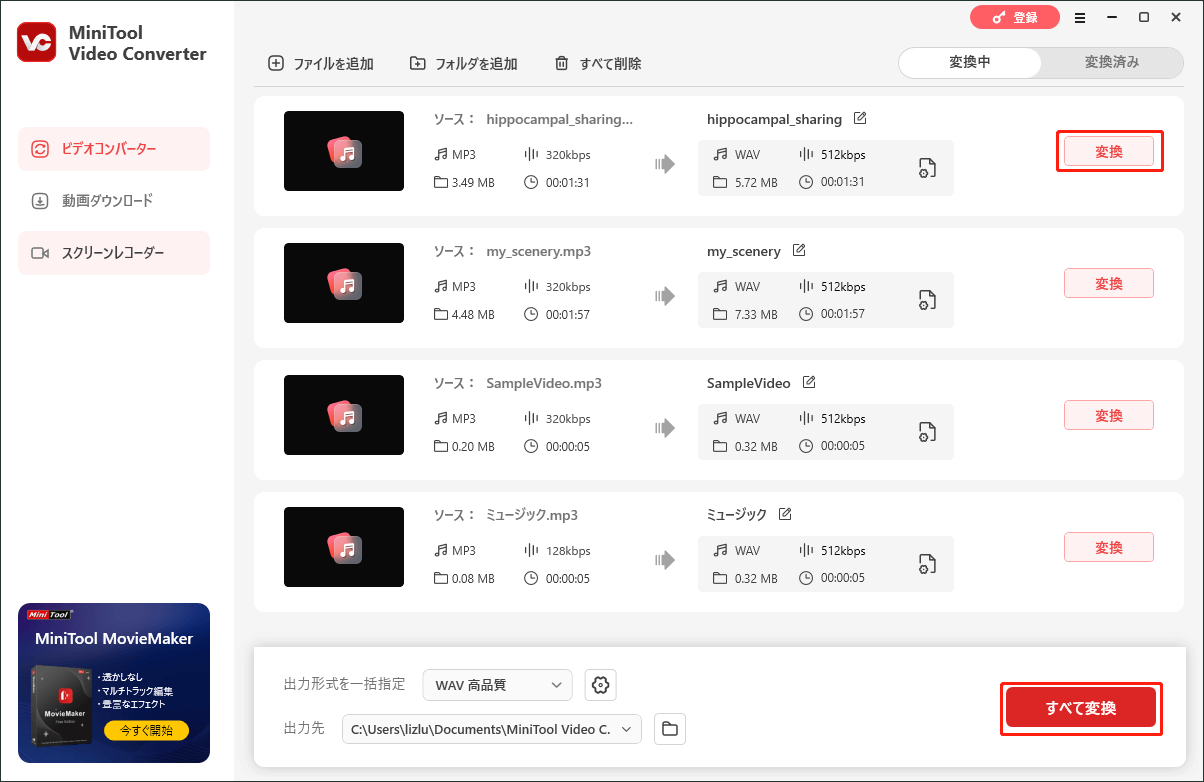1204x782 pixels.
Task: Open output settings icon for my_scenery
Action: tap(927, 300)
